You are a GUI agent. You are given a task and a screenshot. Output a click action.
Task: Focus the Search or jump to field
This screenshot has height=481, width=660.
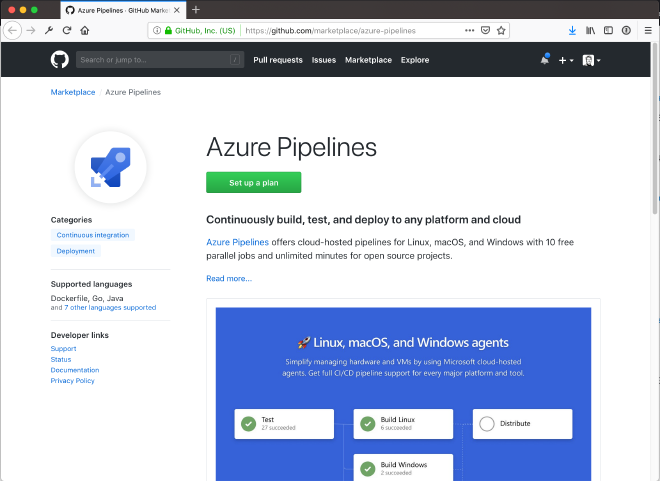(160, 60)
